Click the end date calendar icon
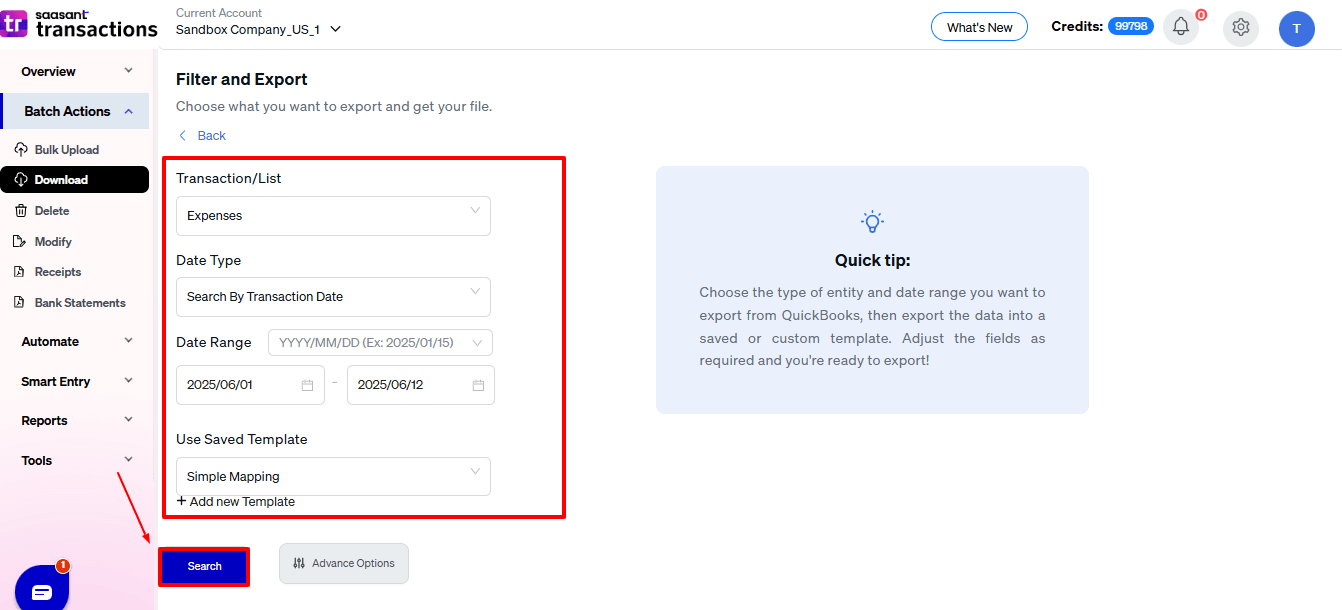The width and height of the screenshot is (1342, 610). pos(478,385)
